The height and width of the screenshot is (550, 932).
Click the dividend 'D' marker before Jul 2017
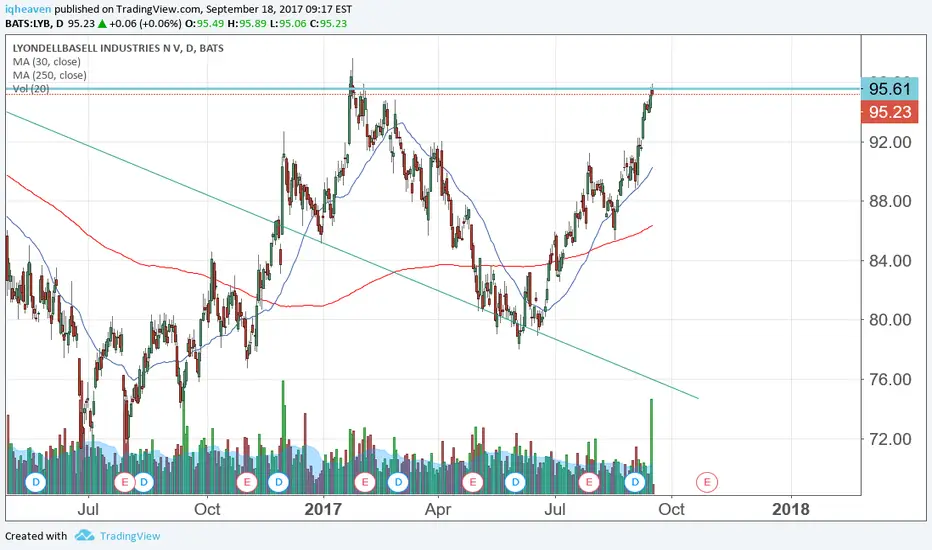(515, 482)
